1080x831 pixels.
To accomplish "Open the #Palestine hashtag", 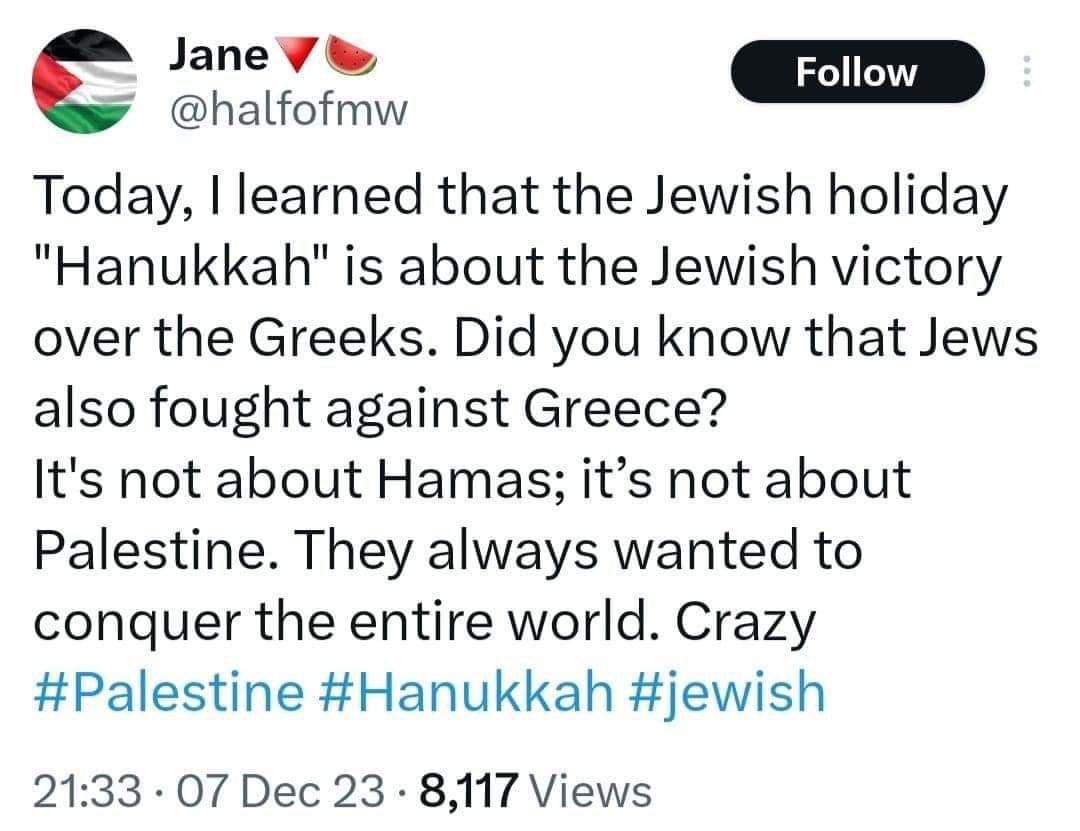I will [x=169, y=692].
